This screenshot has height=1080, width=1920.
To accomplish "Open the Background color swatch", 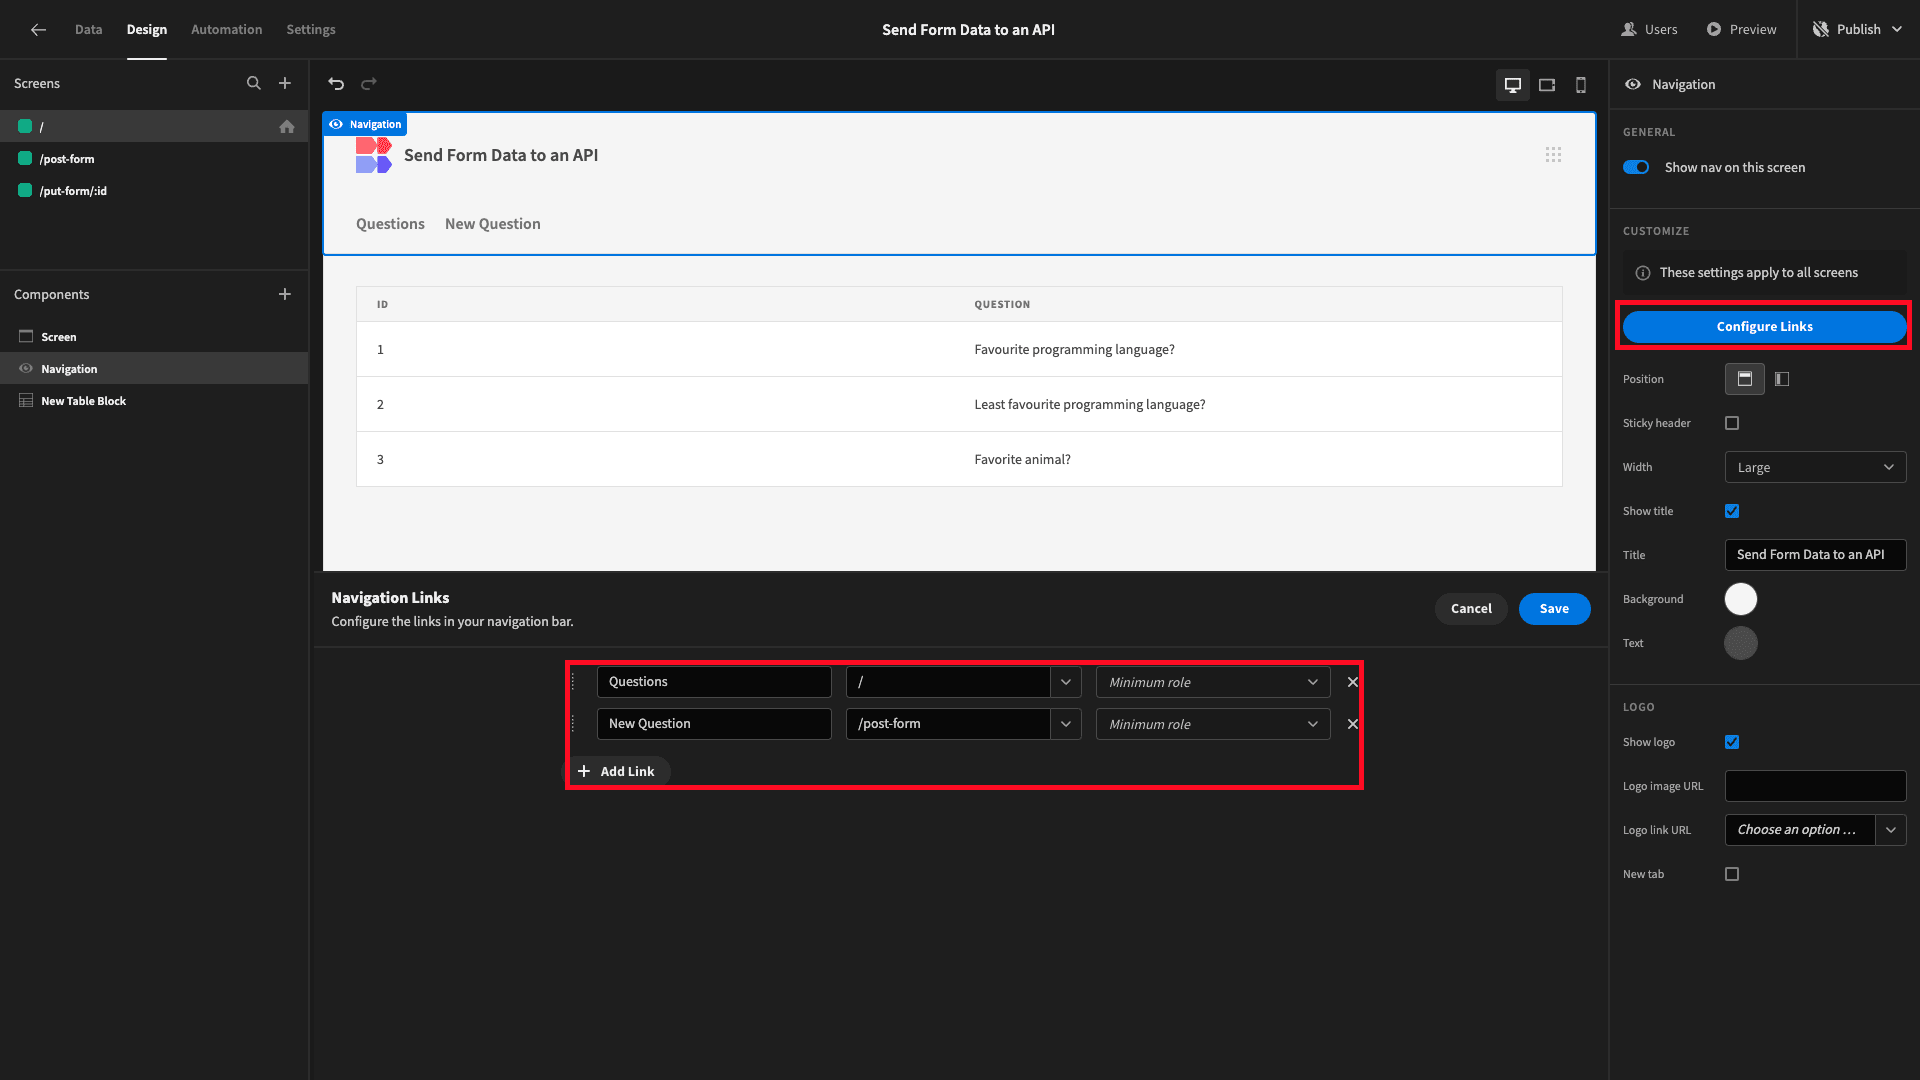I will (1741, 599).
